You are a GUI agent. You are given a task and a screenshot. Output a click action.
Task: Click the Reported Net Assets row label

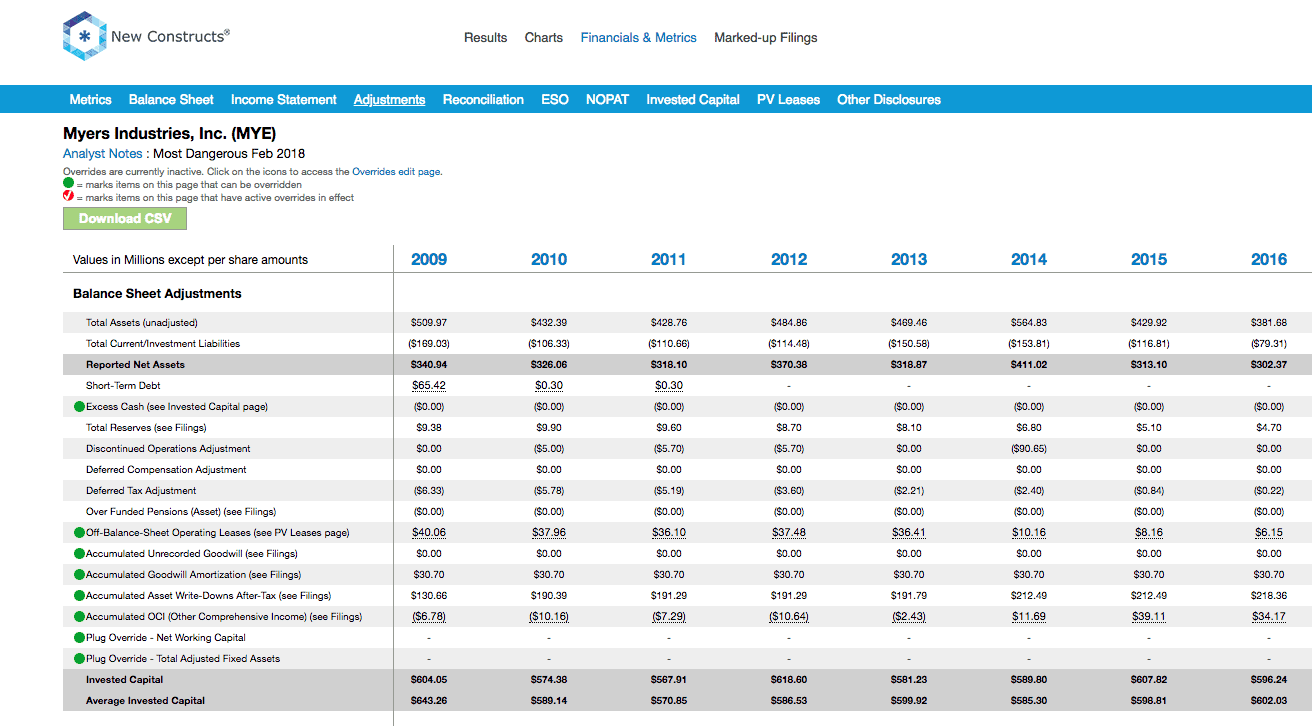135,365
